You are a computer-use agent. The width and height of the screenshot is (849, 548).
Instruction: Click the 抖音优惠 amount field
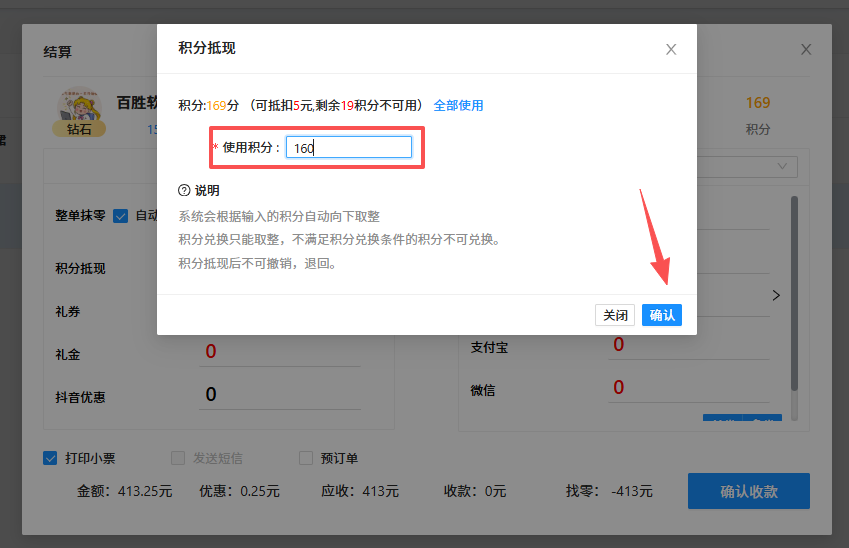(295, 395)
